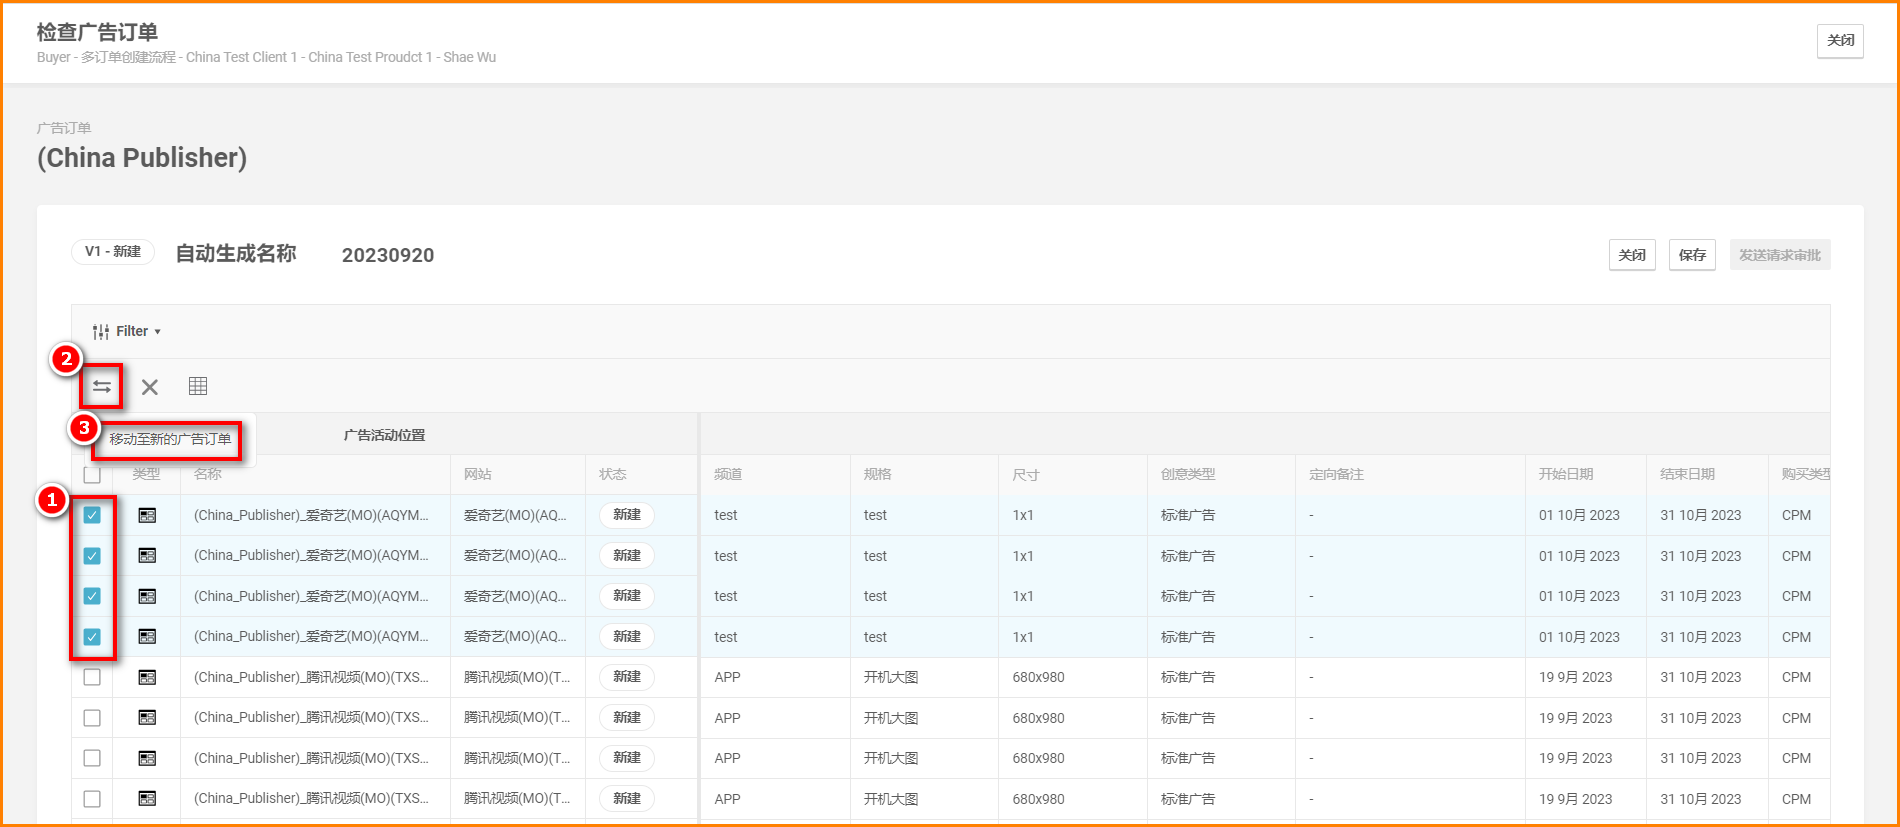Open the table grid columns icon
Screen dimensions: 1900x827
click(198, 386)
